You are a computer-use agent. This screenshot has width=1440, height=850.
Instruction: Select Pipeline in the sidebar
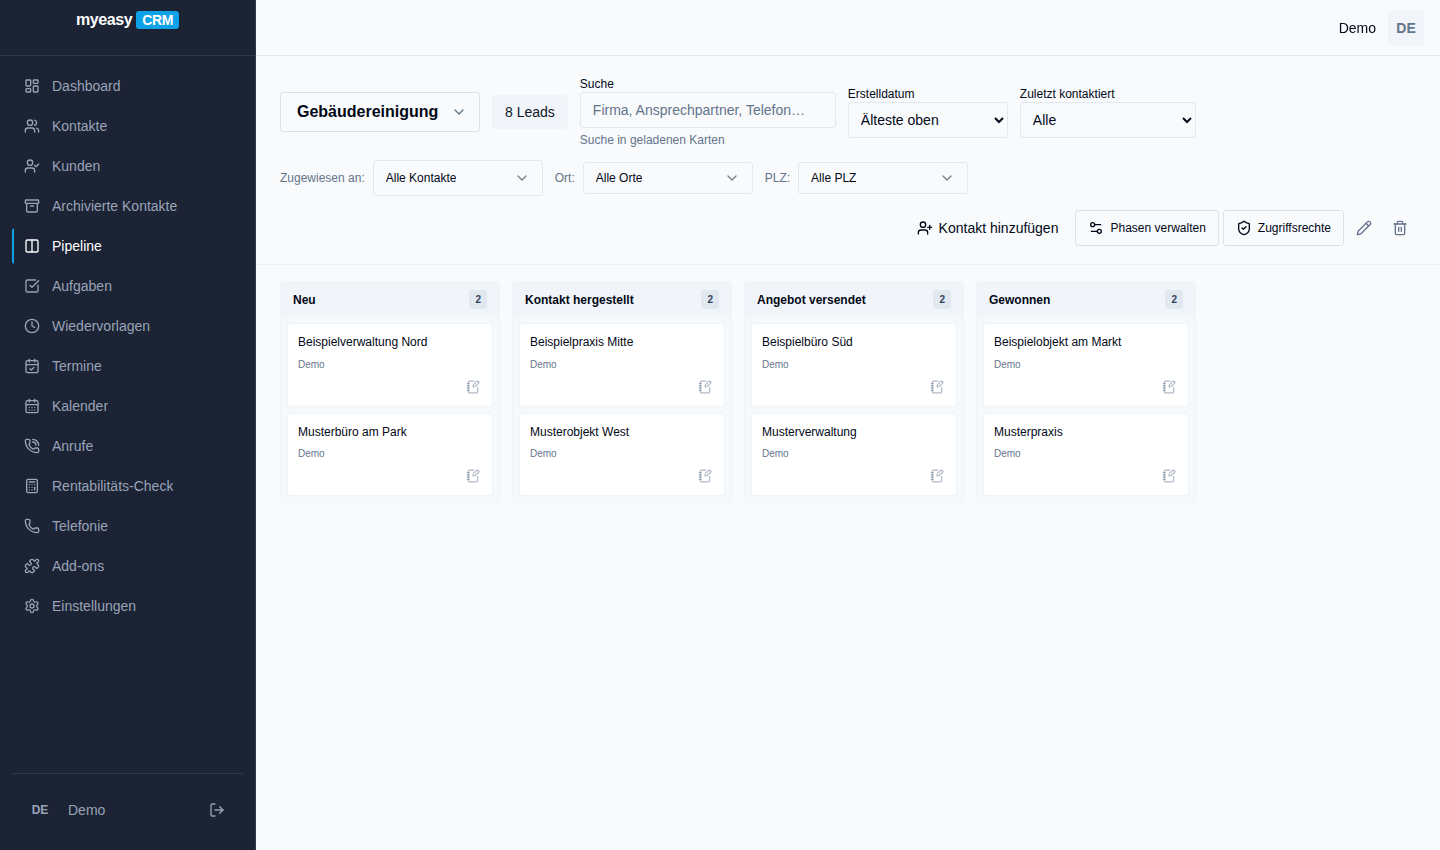click(128, 246)
